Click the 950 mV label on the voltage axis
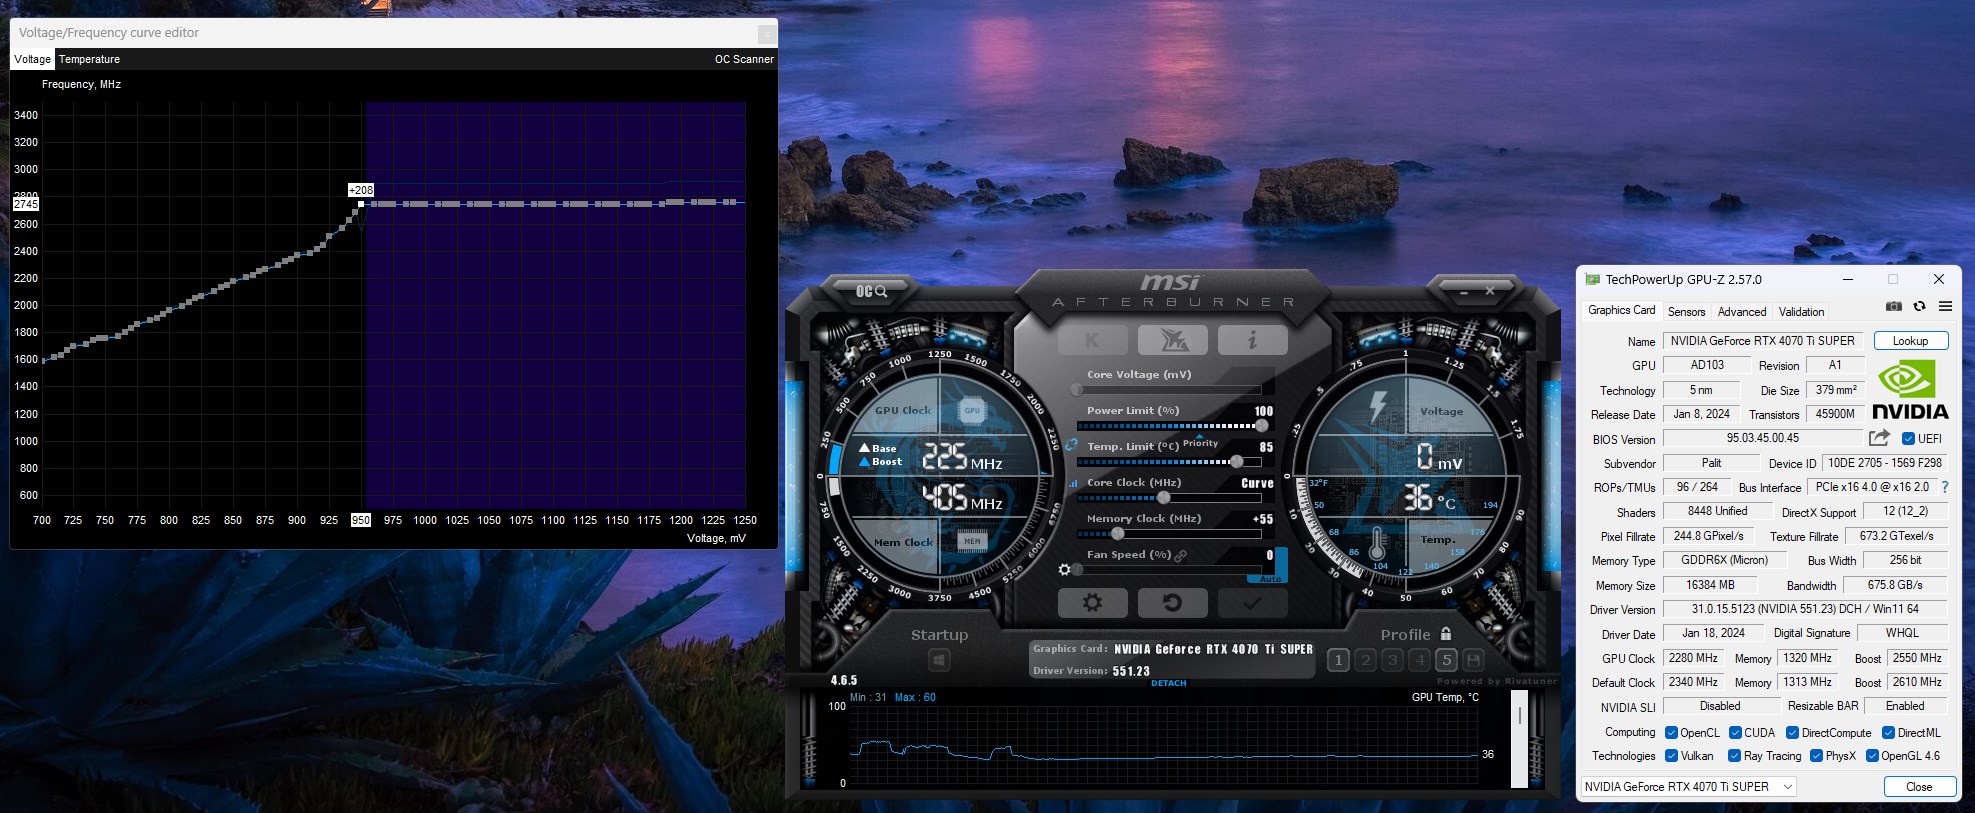The height and width of the screenshot is (813, 1975). 361,520
